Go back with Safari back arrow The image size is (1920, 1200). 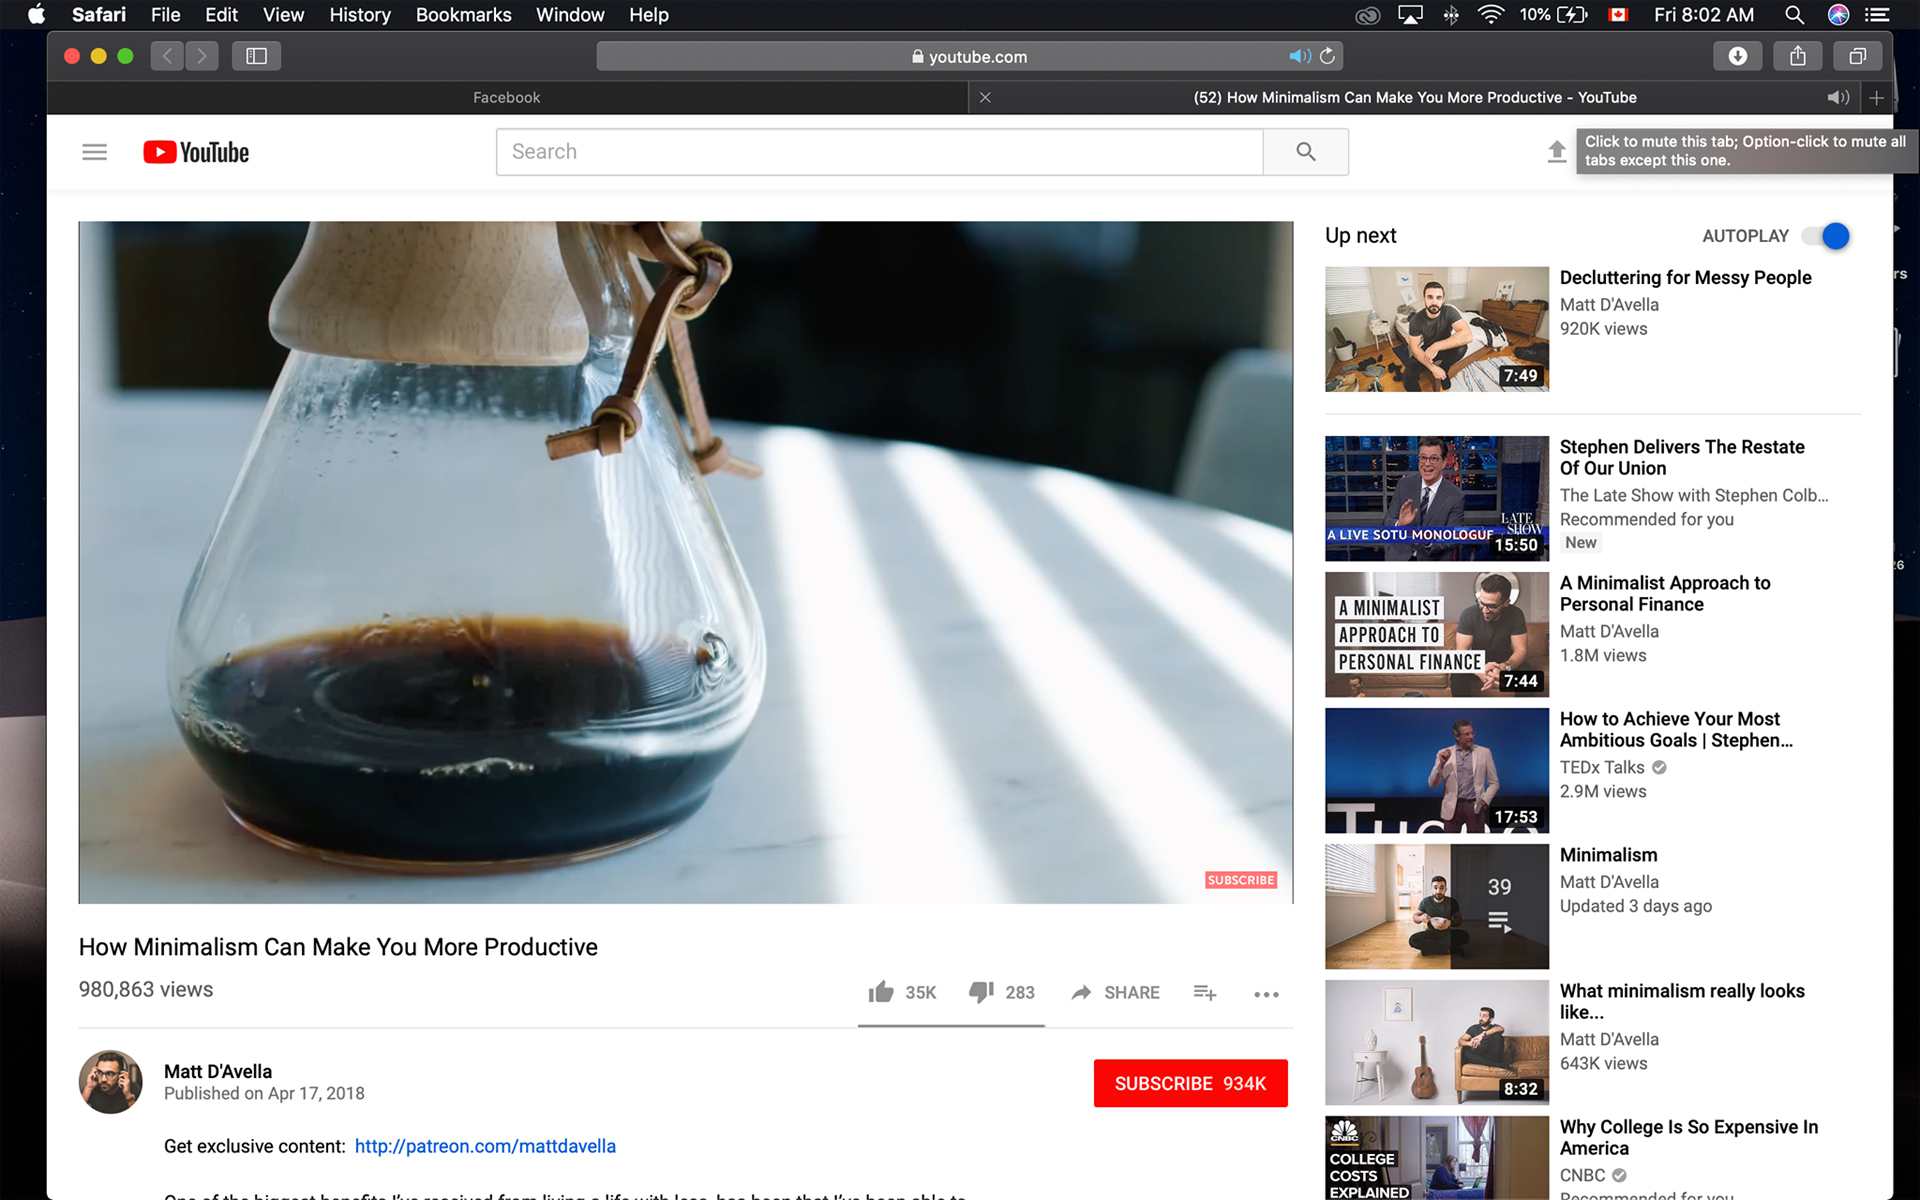[x=167, y=56]
